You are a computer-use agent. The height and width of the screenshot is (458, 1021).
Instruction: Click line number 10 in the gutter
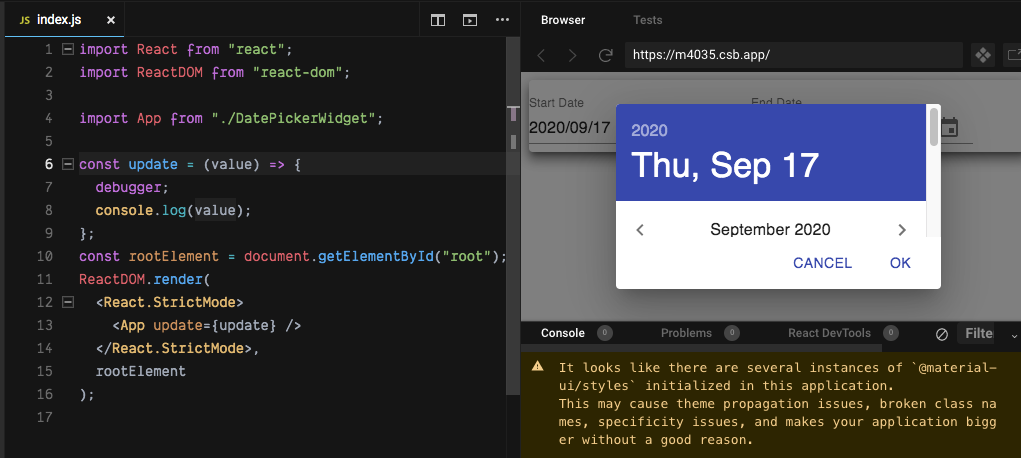(x=44, y=257)
